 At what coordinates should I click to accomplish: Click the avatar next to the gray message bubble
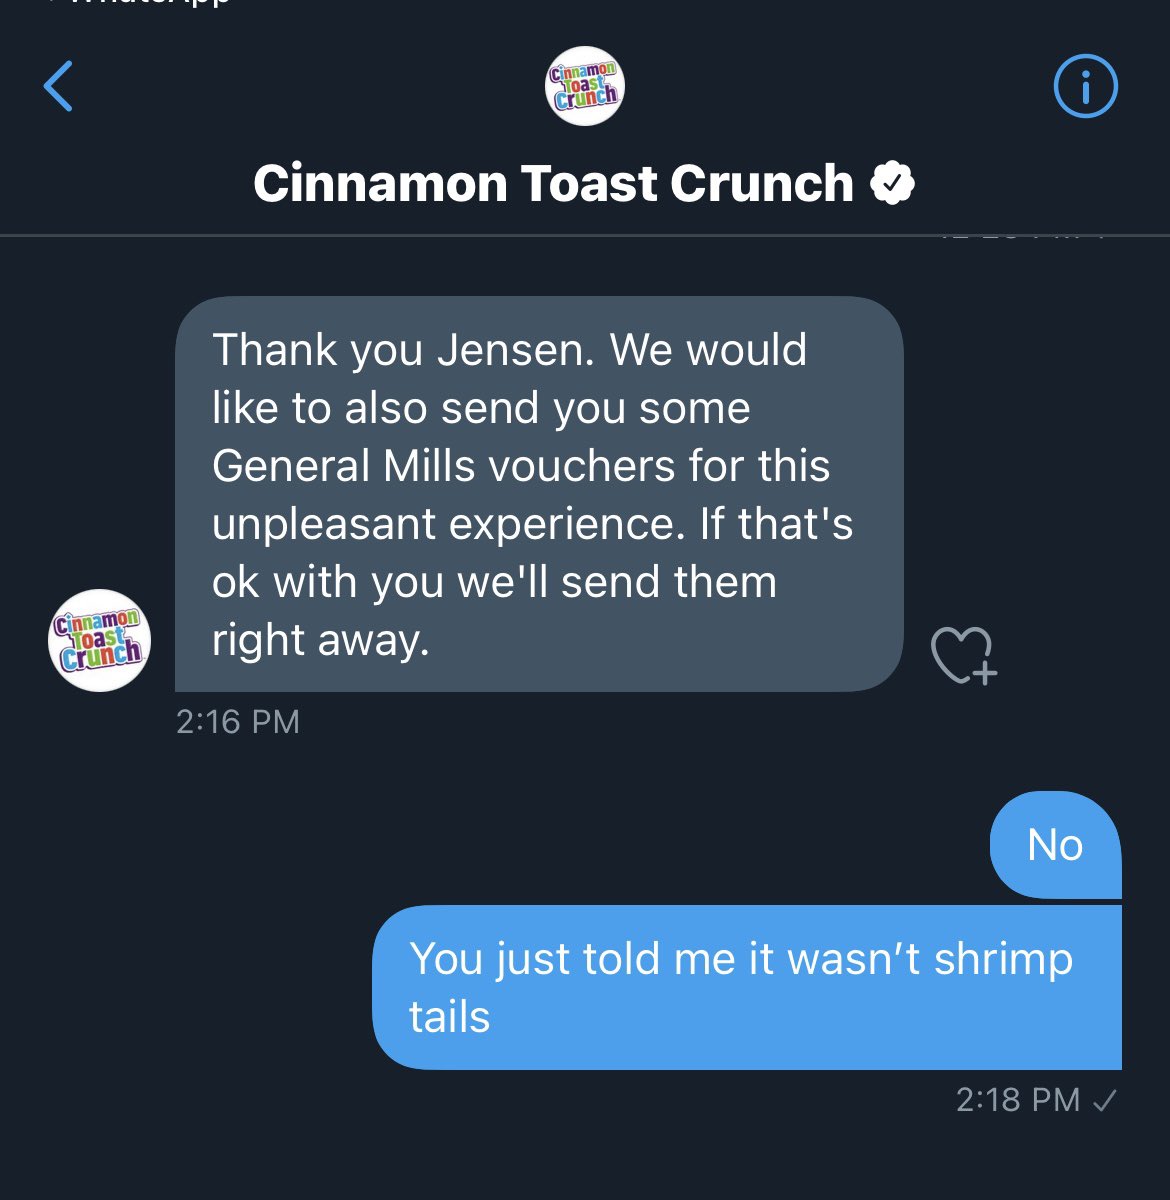pyautogui.click(x=97, y=640)
